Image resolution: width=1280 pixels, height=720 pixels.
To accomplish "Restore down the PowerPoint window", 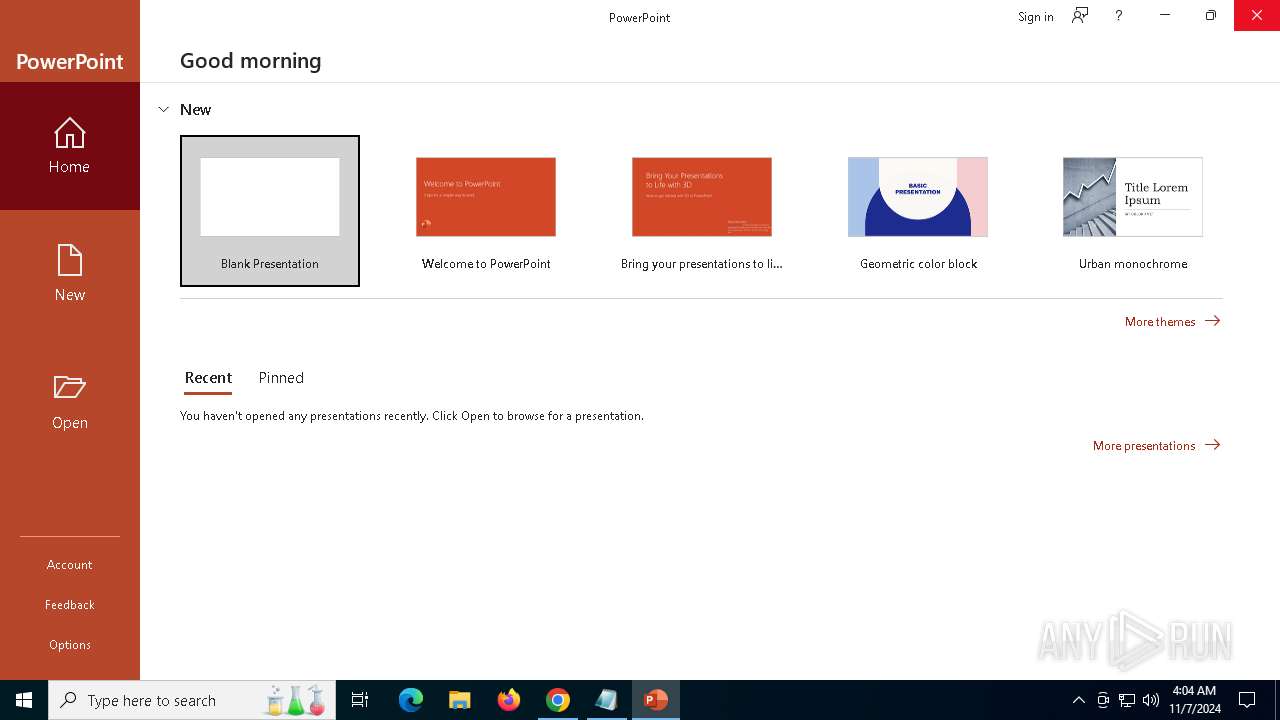I will tap(1211, 15).
